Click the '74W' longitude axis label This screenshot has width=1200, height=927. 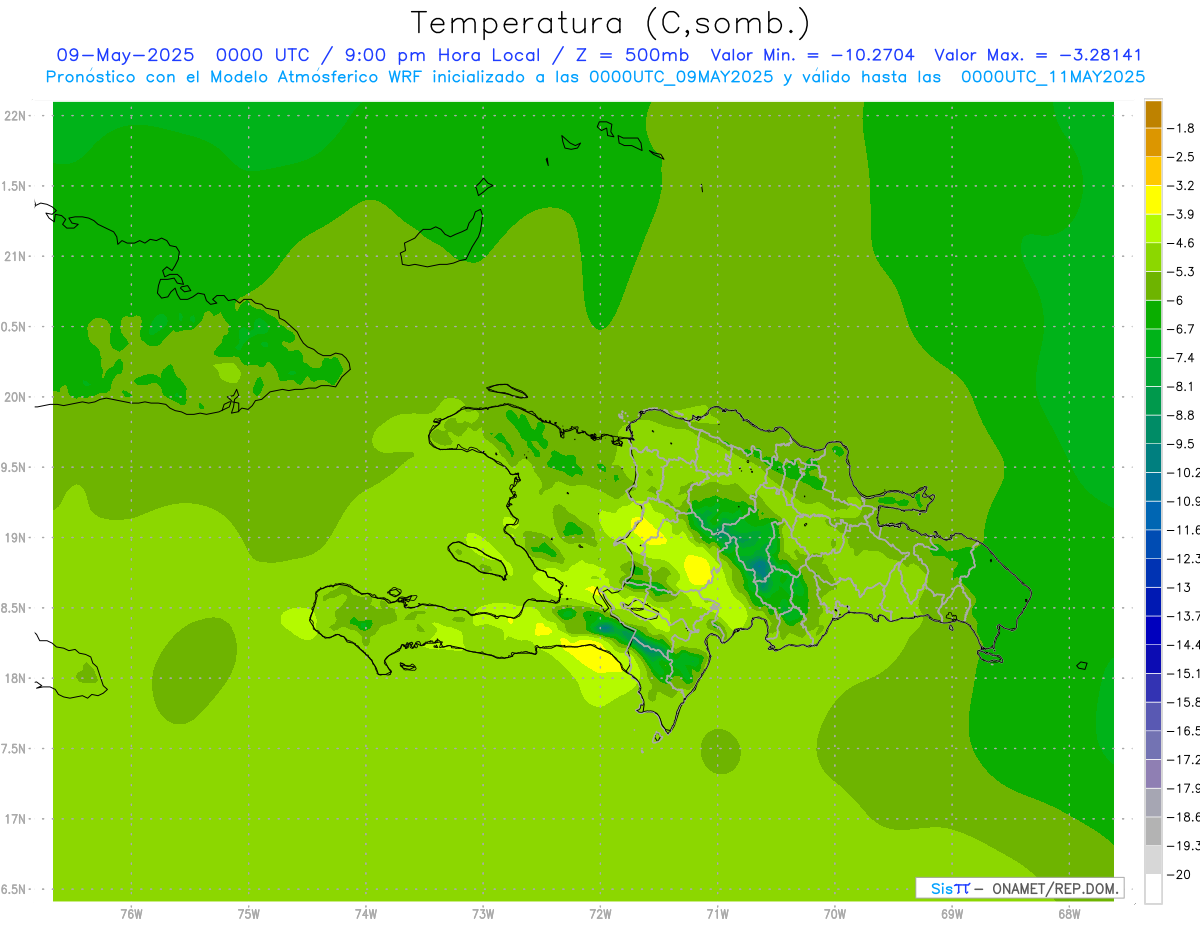coord(365,914)
